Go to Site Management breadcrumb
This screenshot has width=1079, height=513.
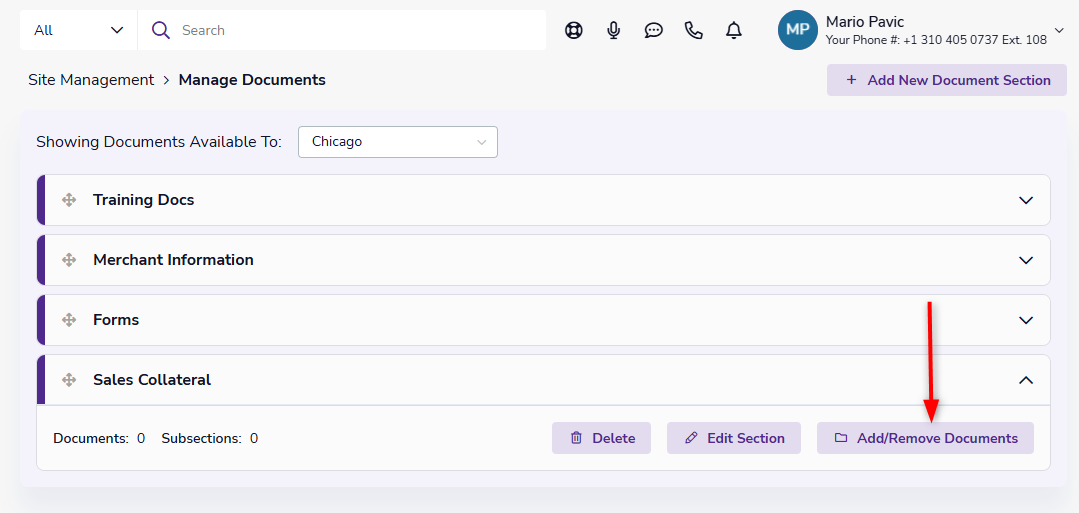click(x=91, y=80)
